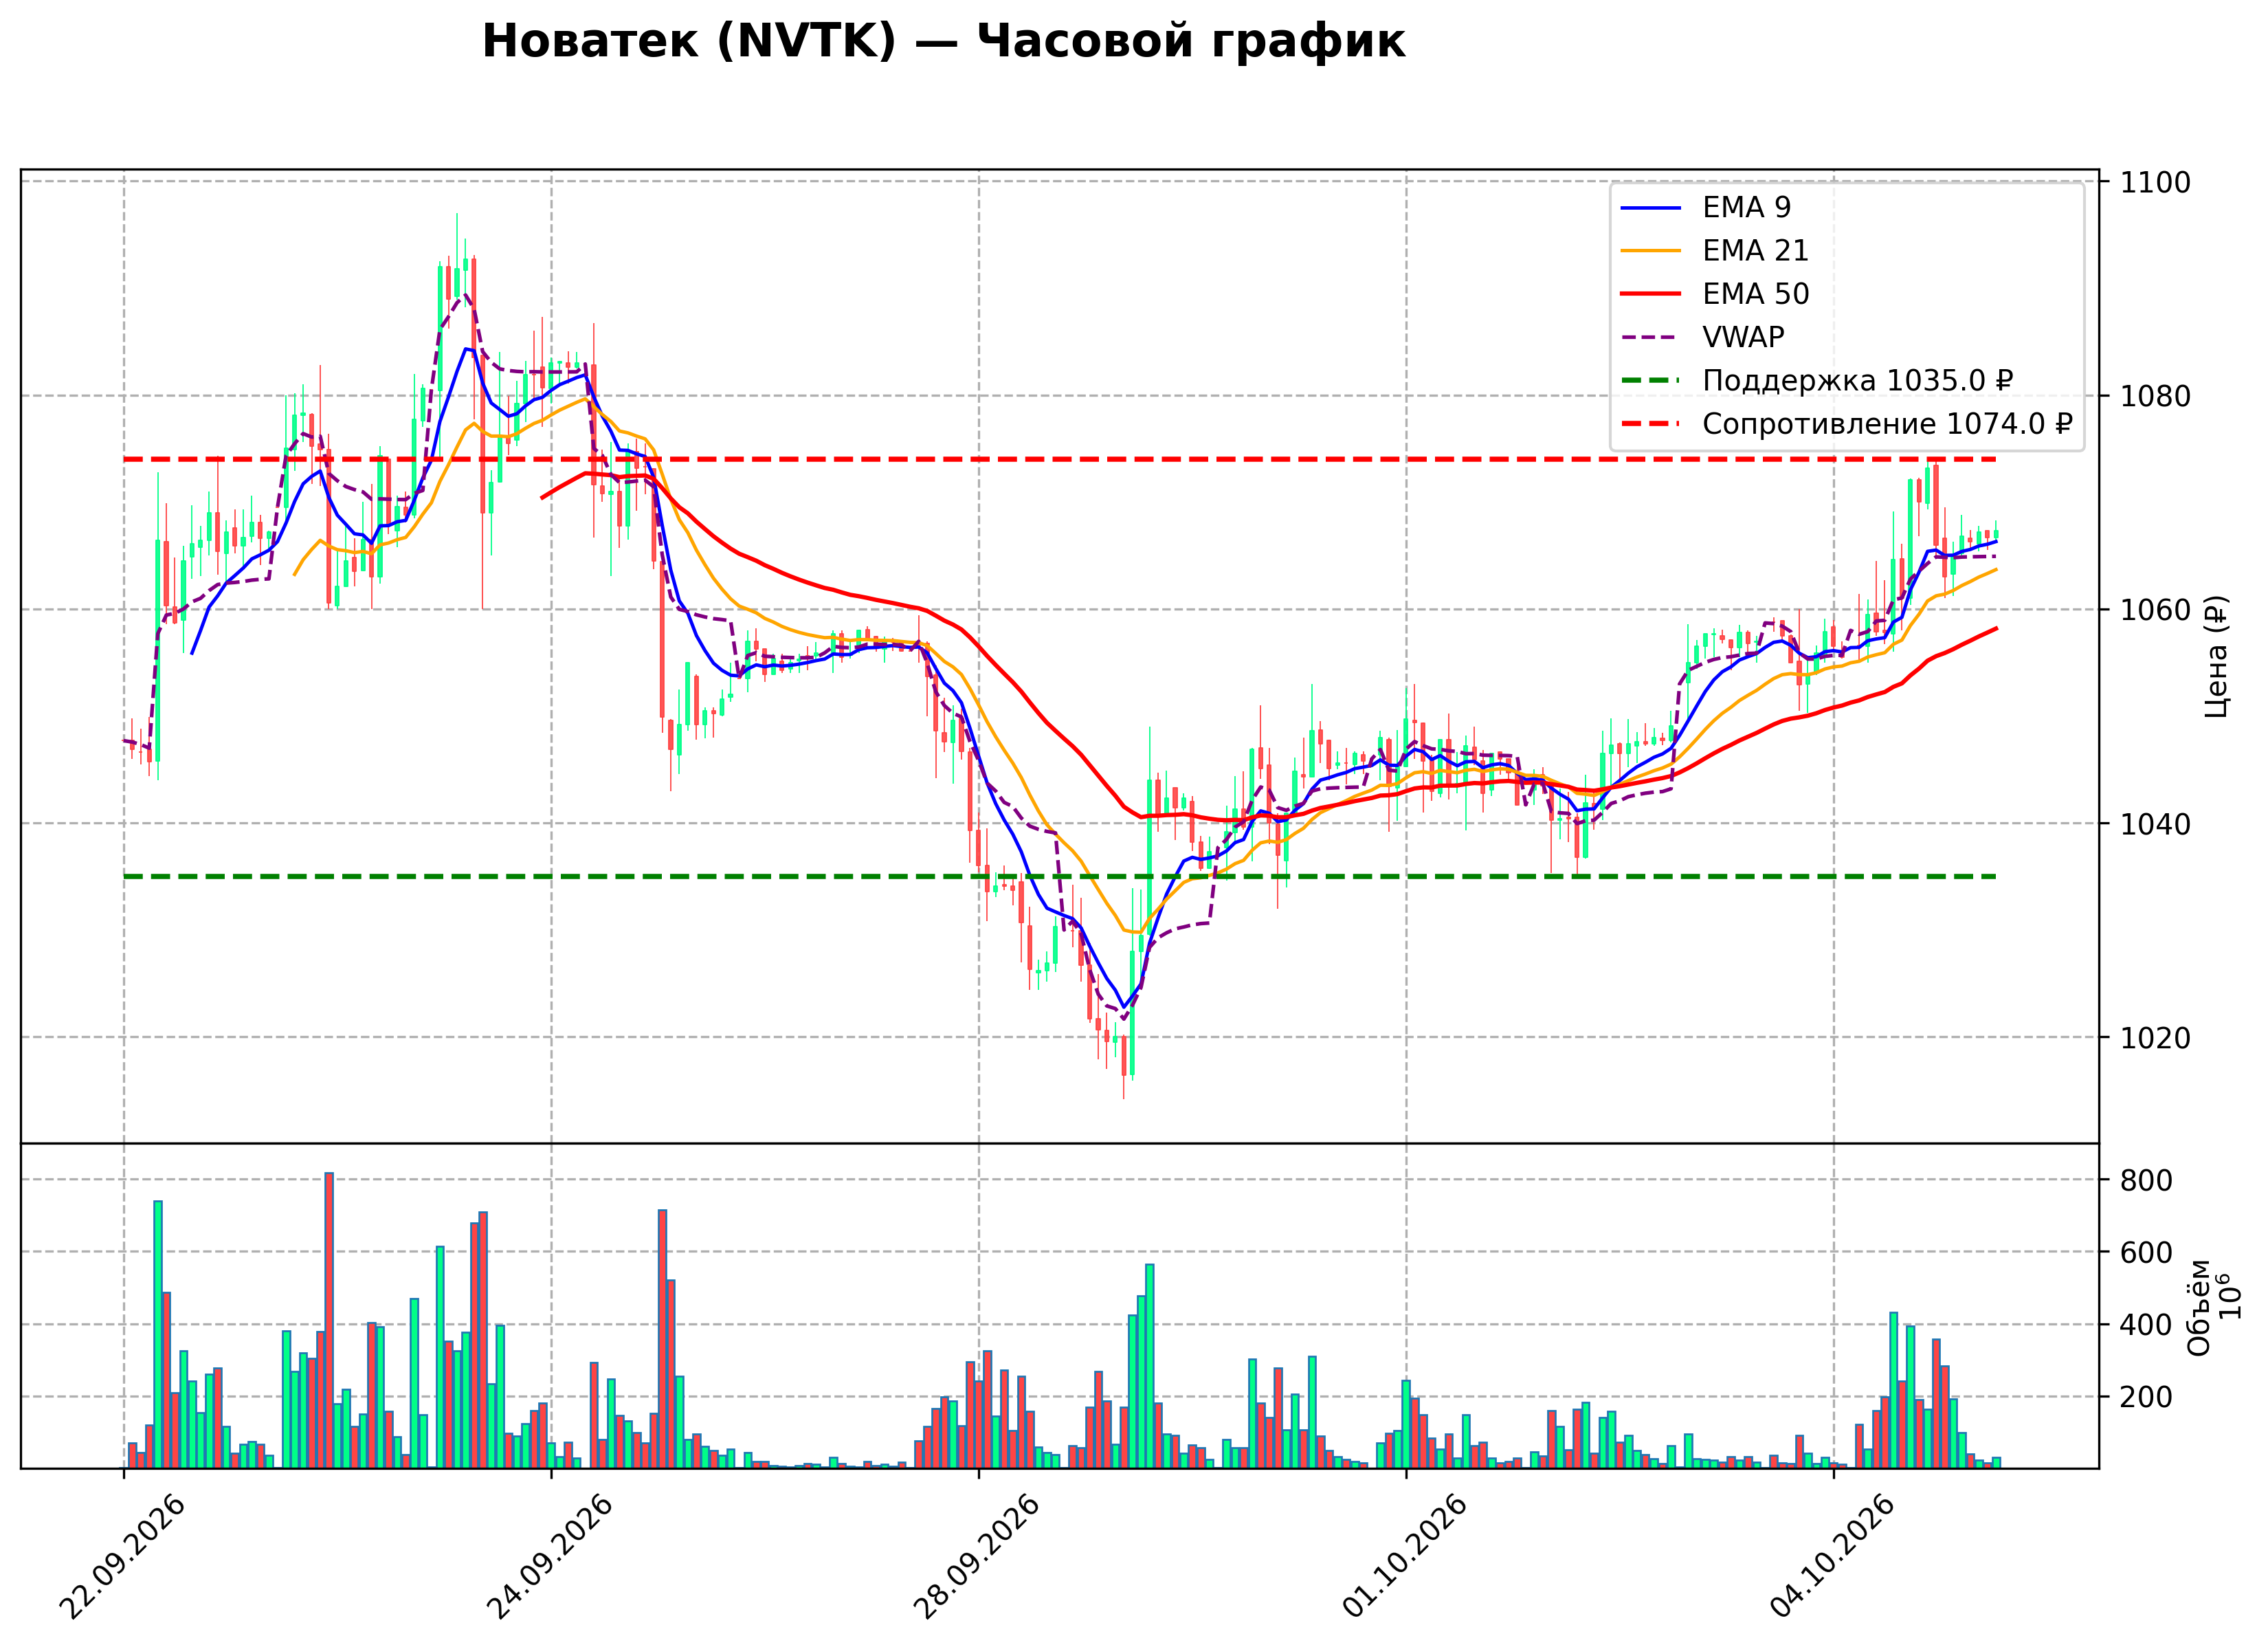
Task: Click the date label 01.10.2026
Action: click(x=1404, y=1557)
